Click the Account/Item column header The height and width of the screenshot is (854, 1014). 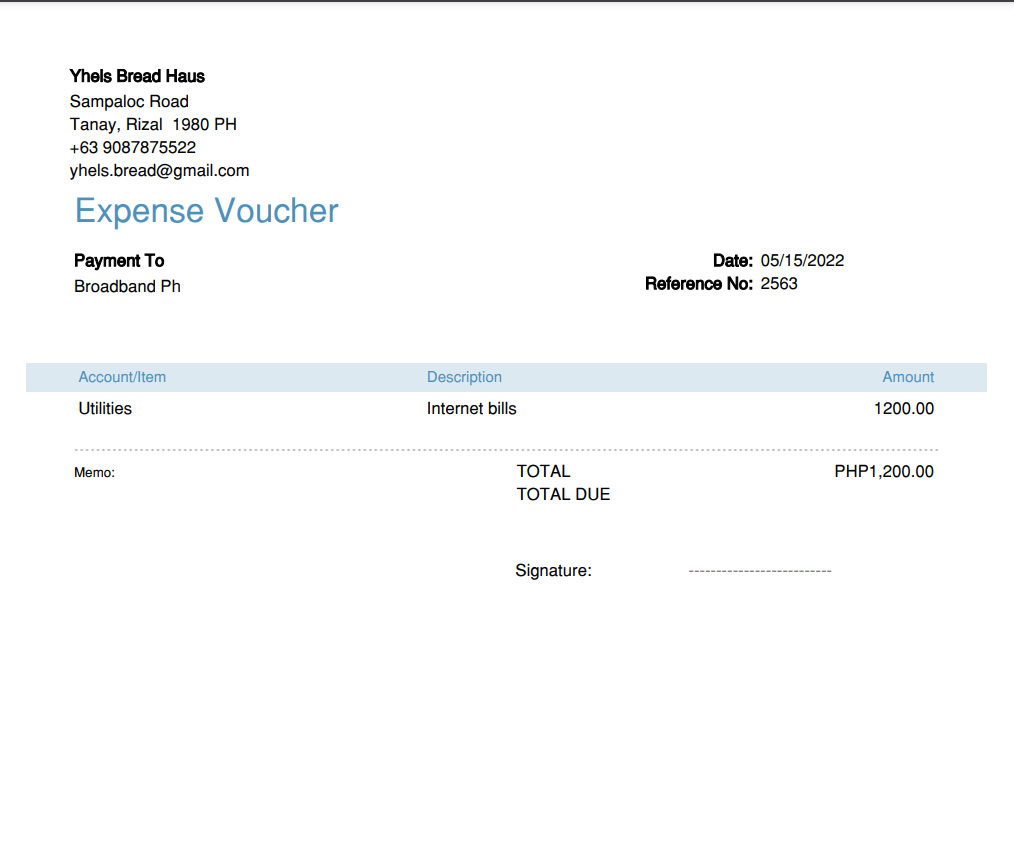click(122, 377)
